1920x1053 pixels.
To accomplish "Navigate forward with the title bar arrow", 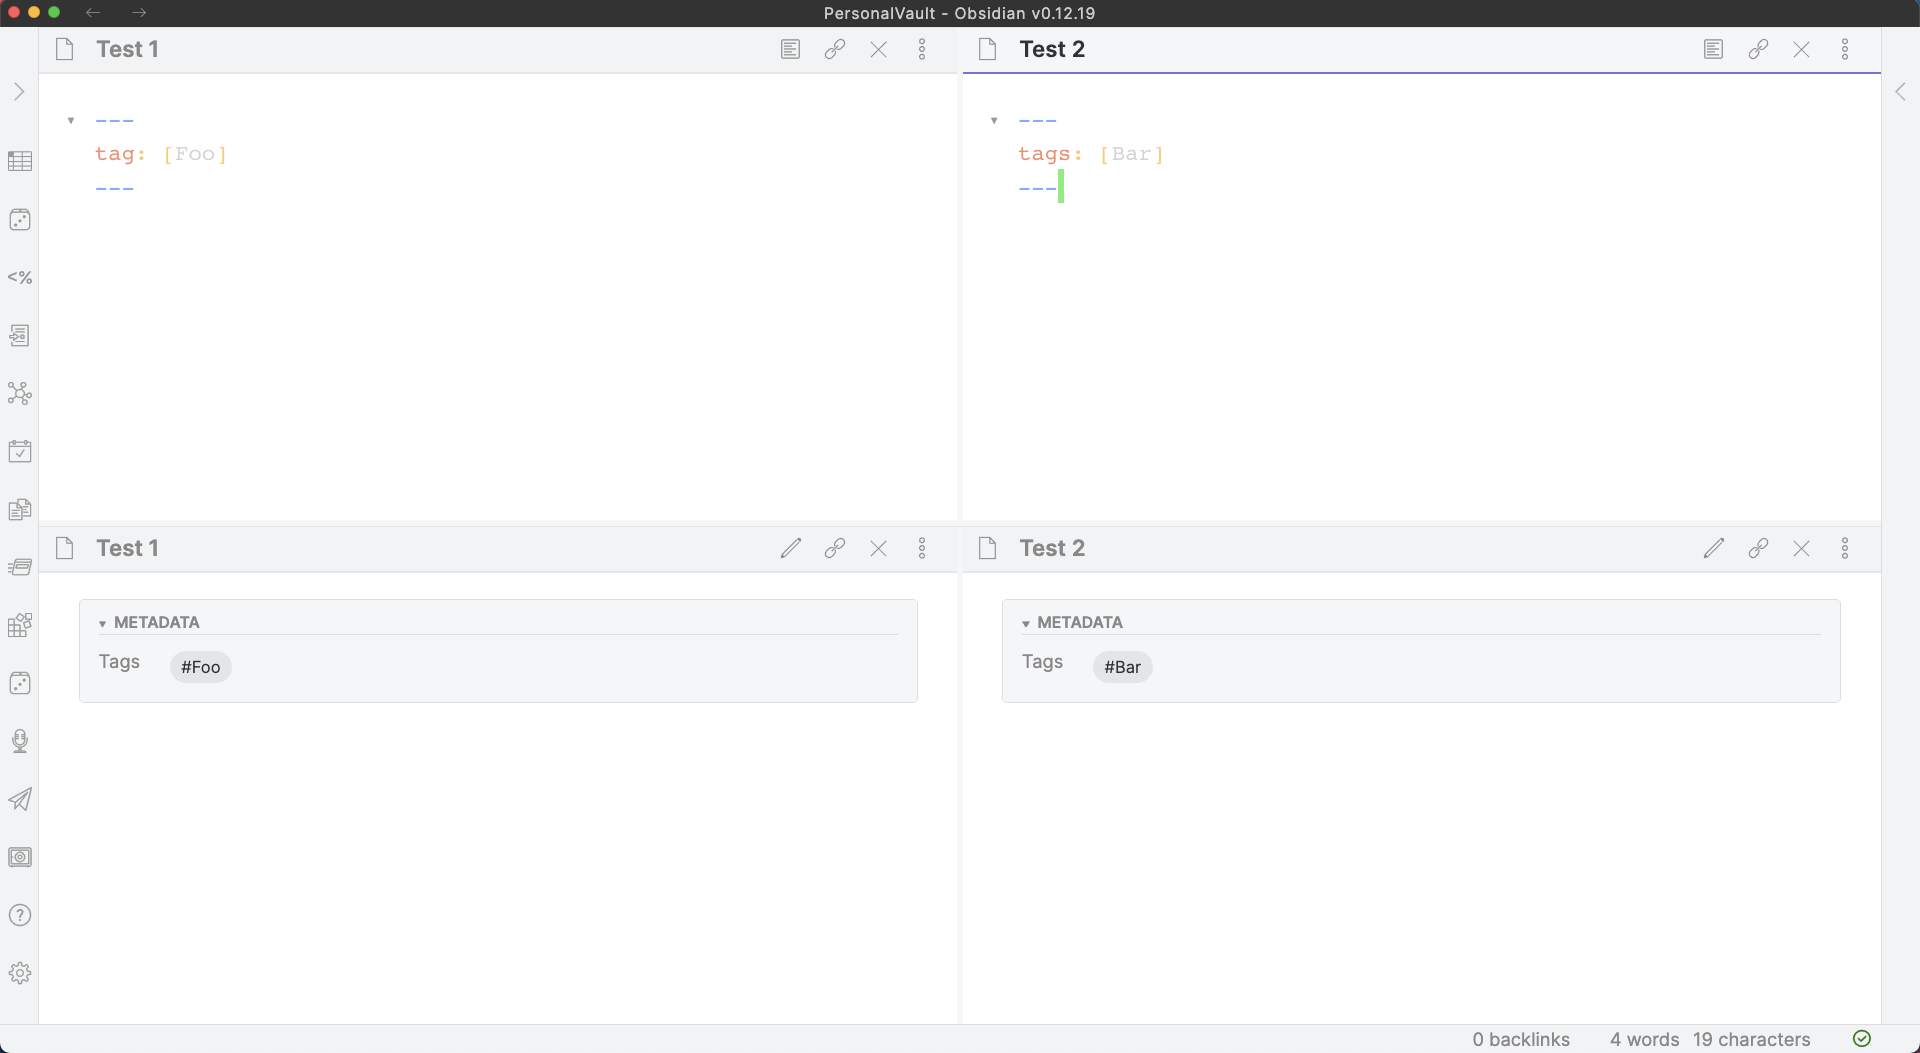I will pyautogui.click(x=139, y=13).
